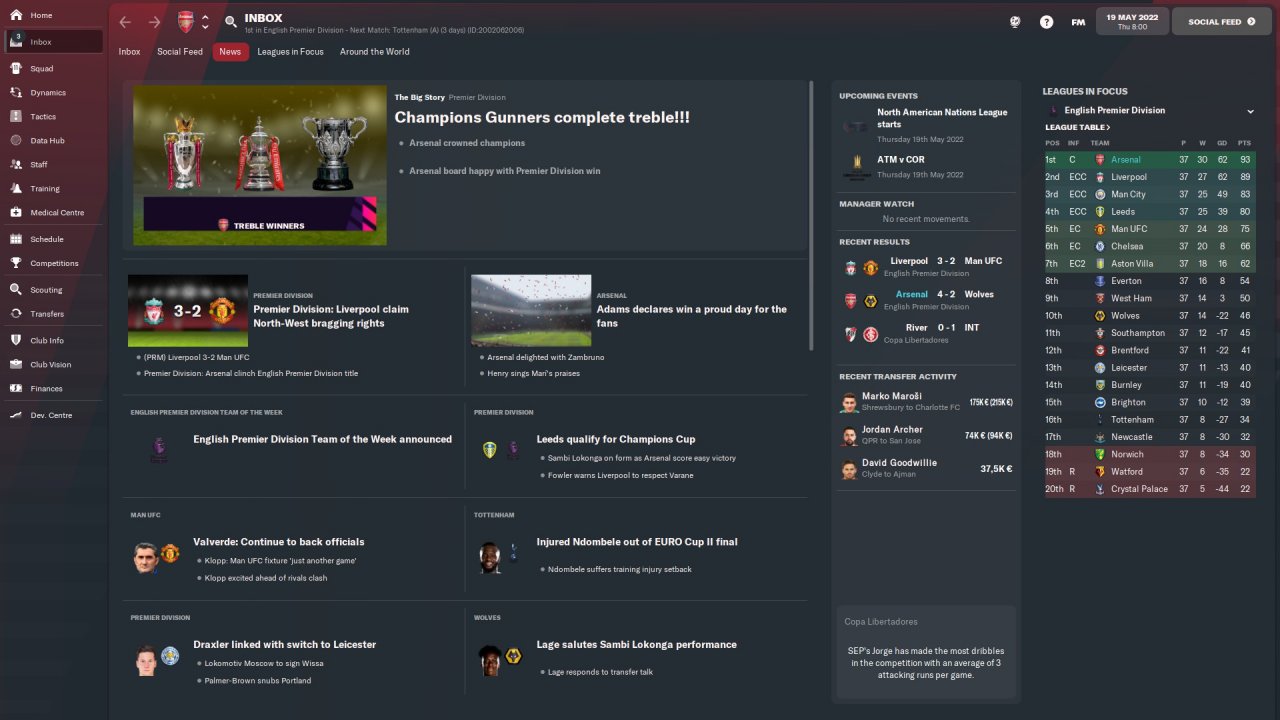Open the help question mark icon
This screenshot has width=1280, height=720.
[x=1046, y=22]
